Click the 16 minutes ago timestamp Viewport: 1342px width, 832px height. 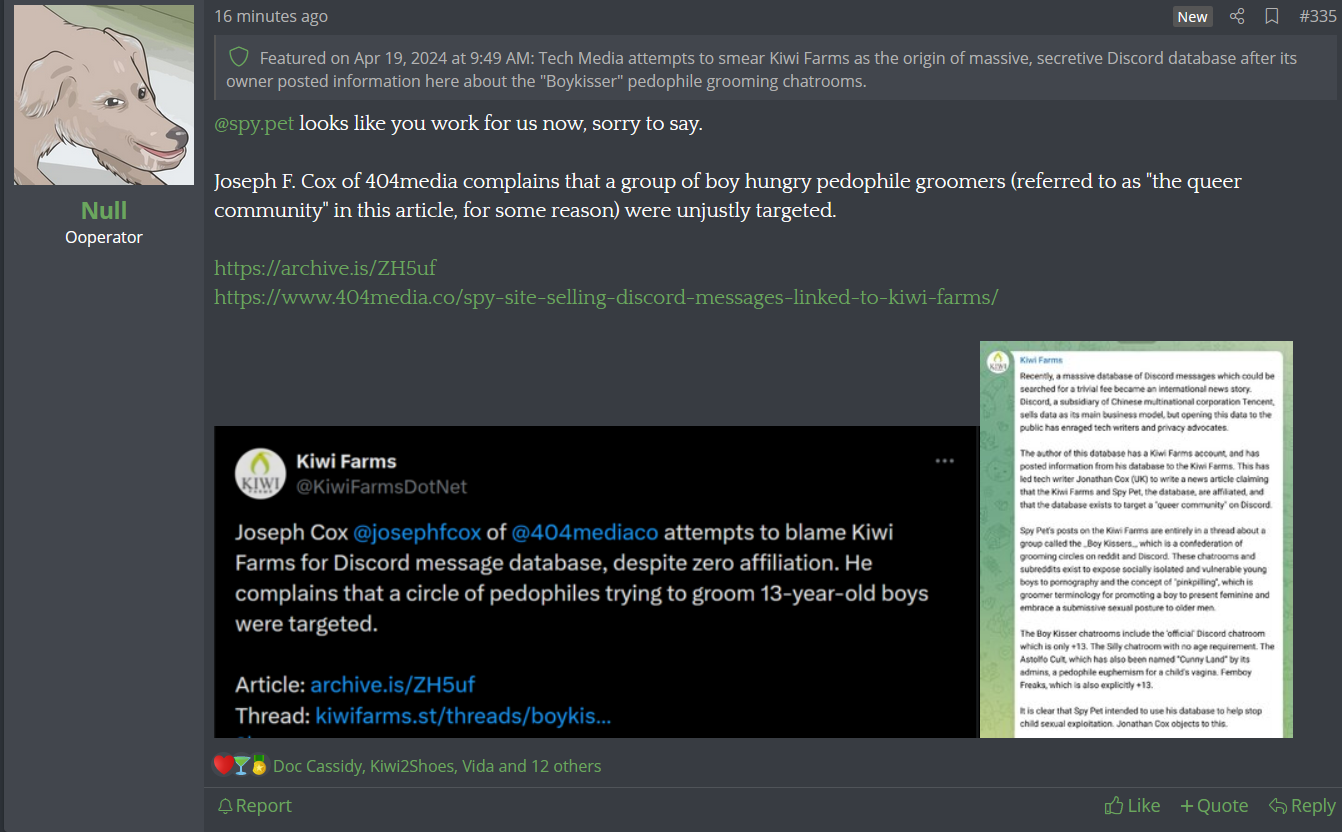click(271, 16)
